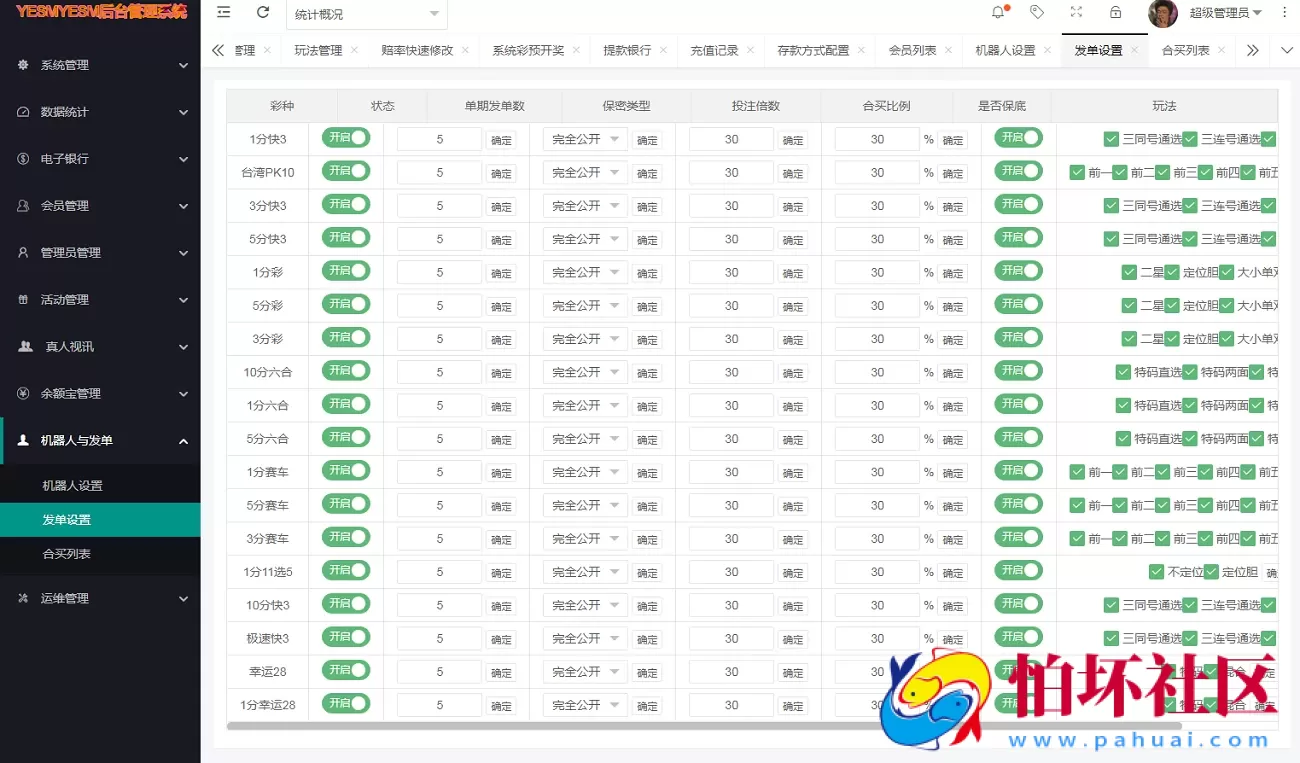Open the vertical ellipsis menu top right

pyautogui.click(x=1284, y=12)
